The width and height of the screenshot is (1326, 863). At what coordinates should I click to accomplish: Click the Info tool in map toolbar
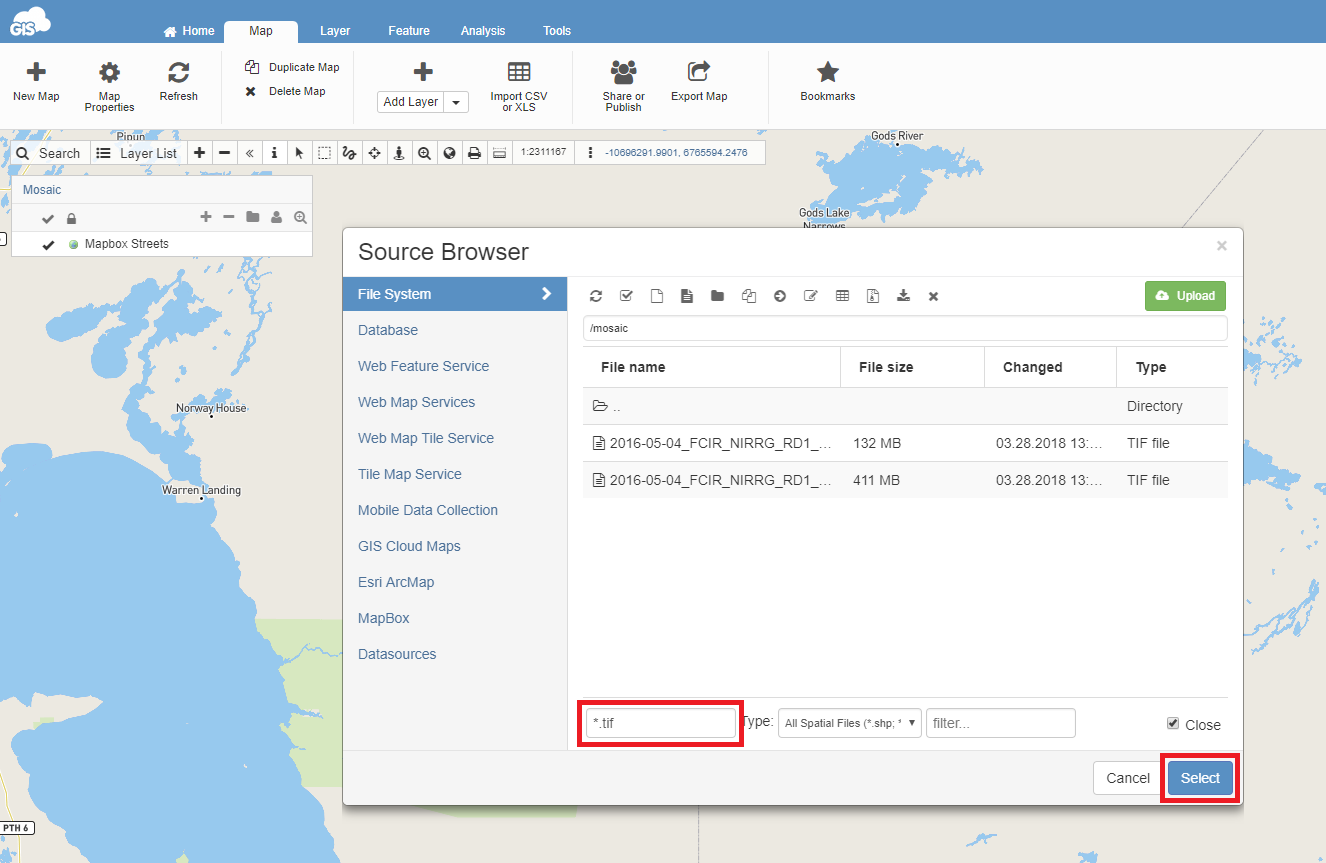[x=274, y=153]
